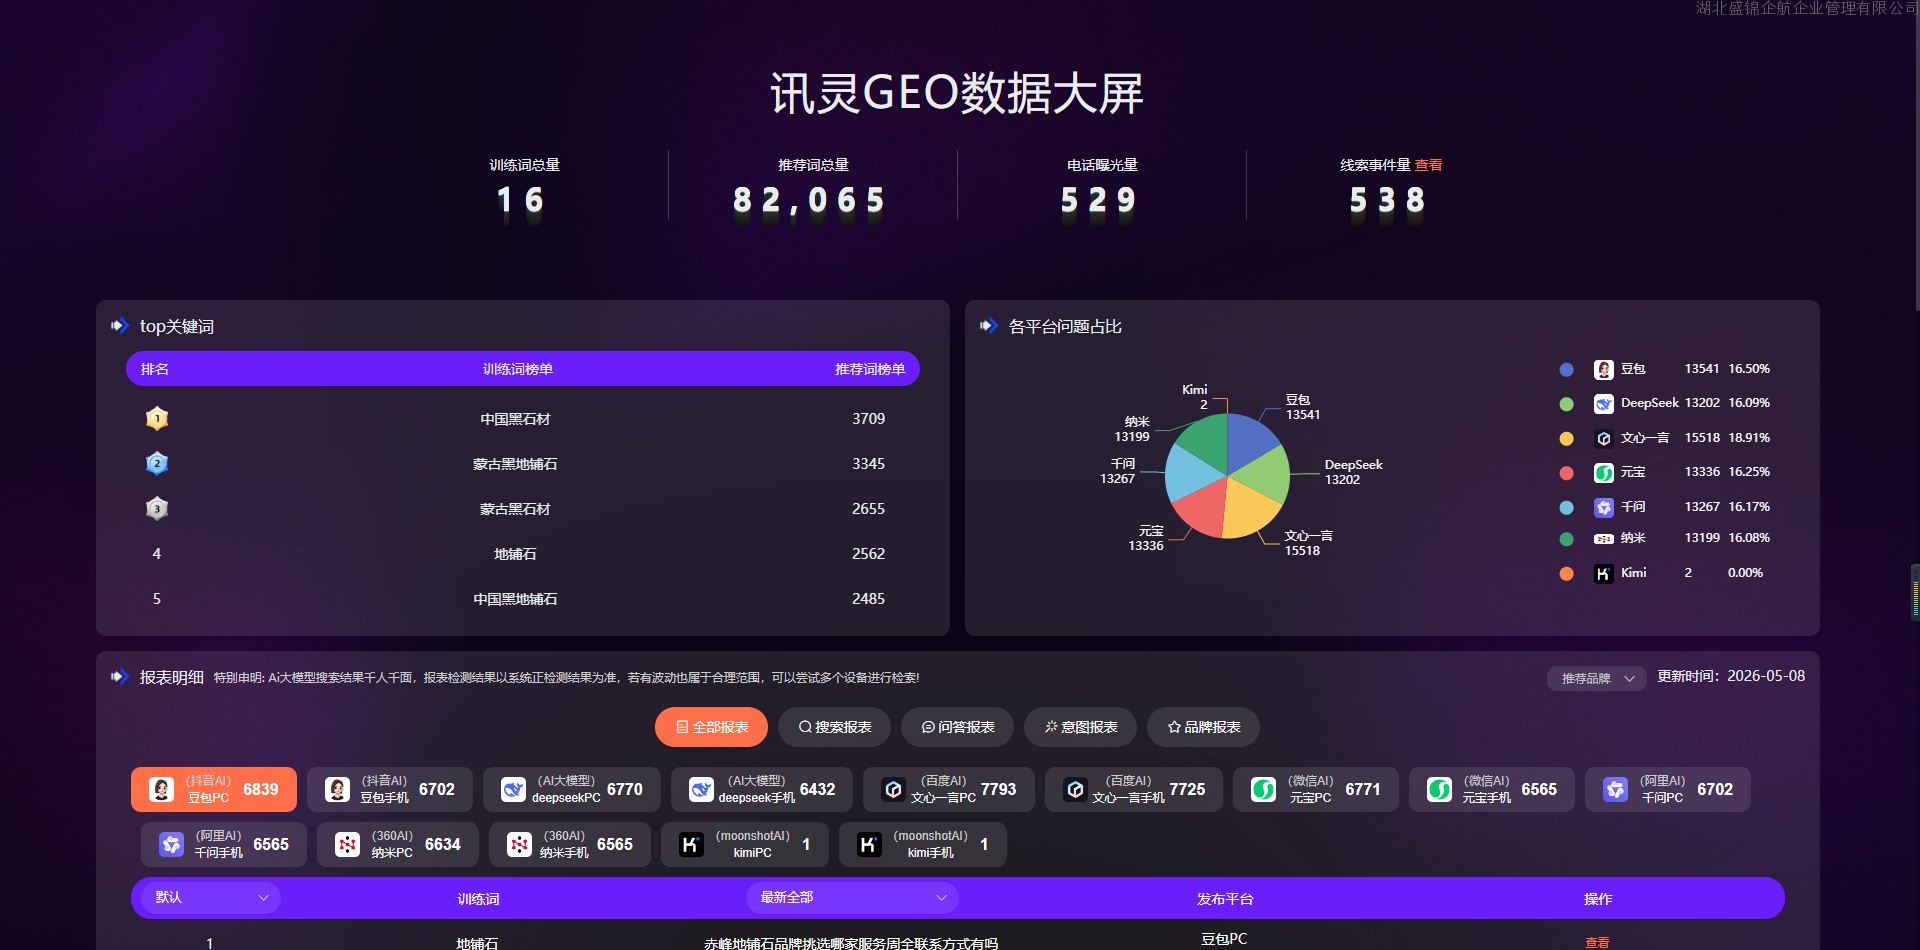Open the 推荐品牌 dropdown

(1597, 678)
